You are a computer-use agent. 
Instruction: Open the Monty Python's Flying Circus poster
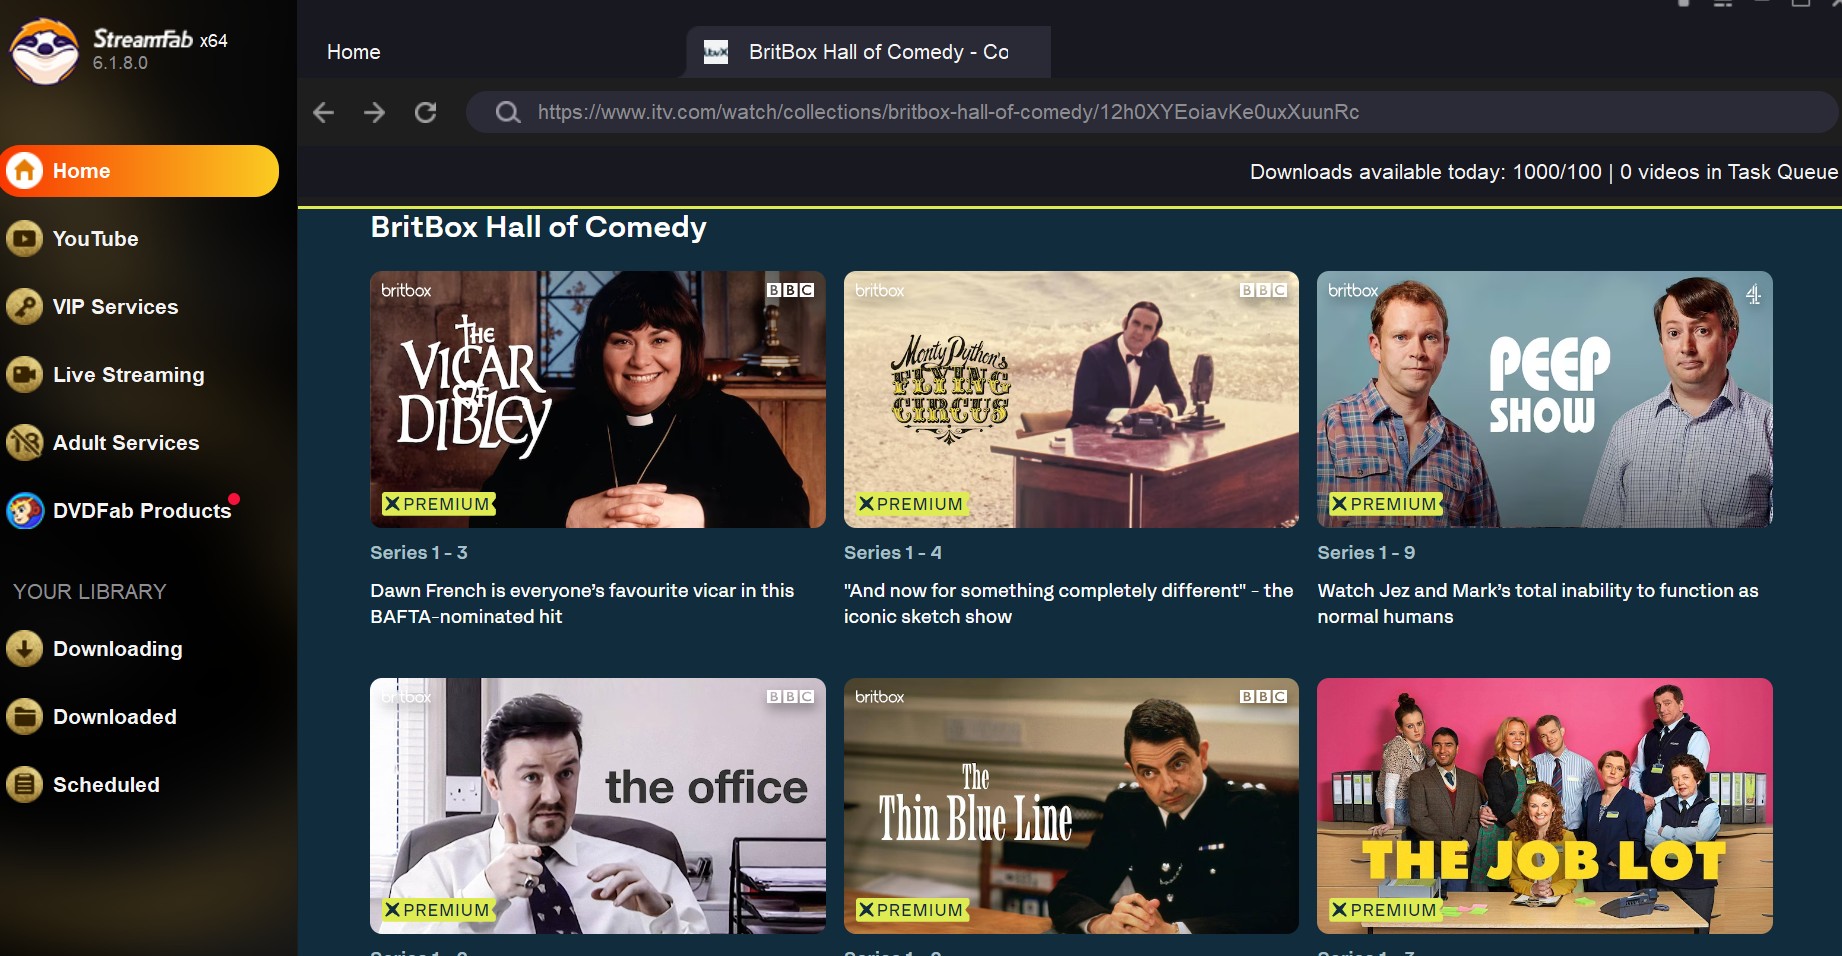click(1070, 399)
